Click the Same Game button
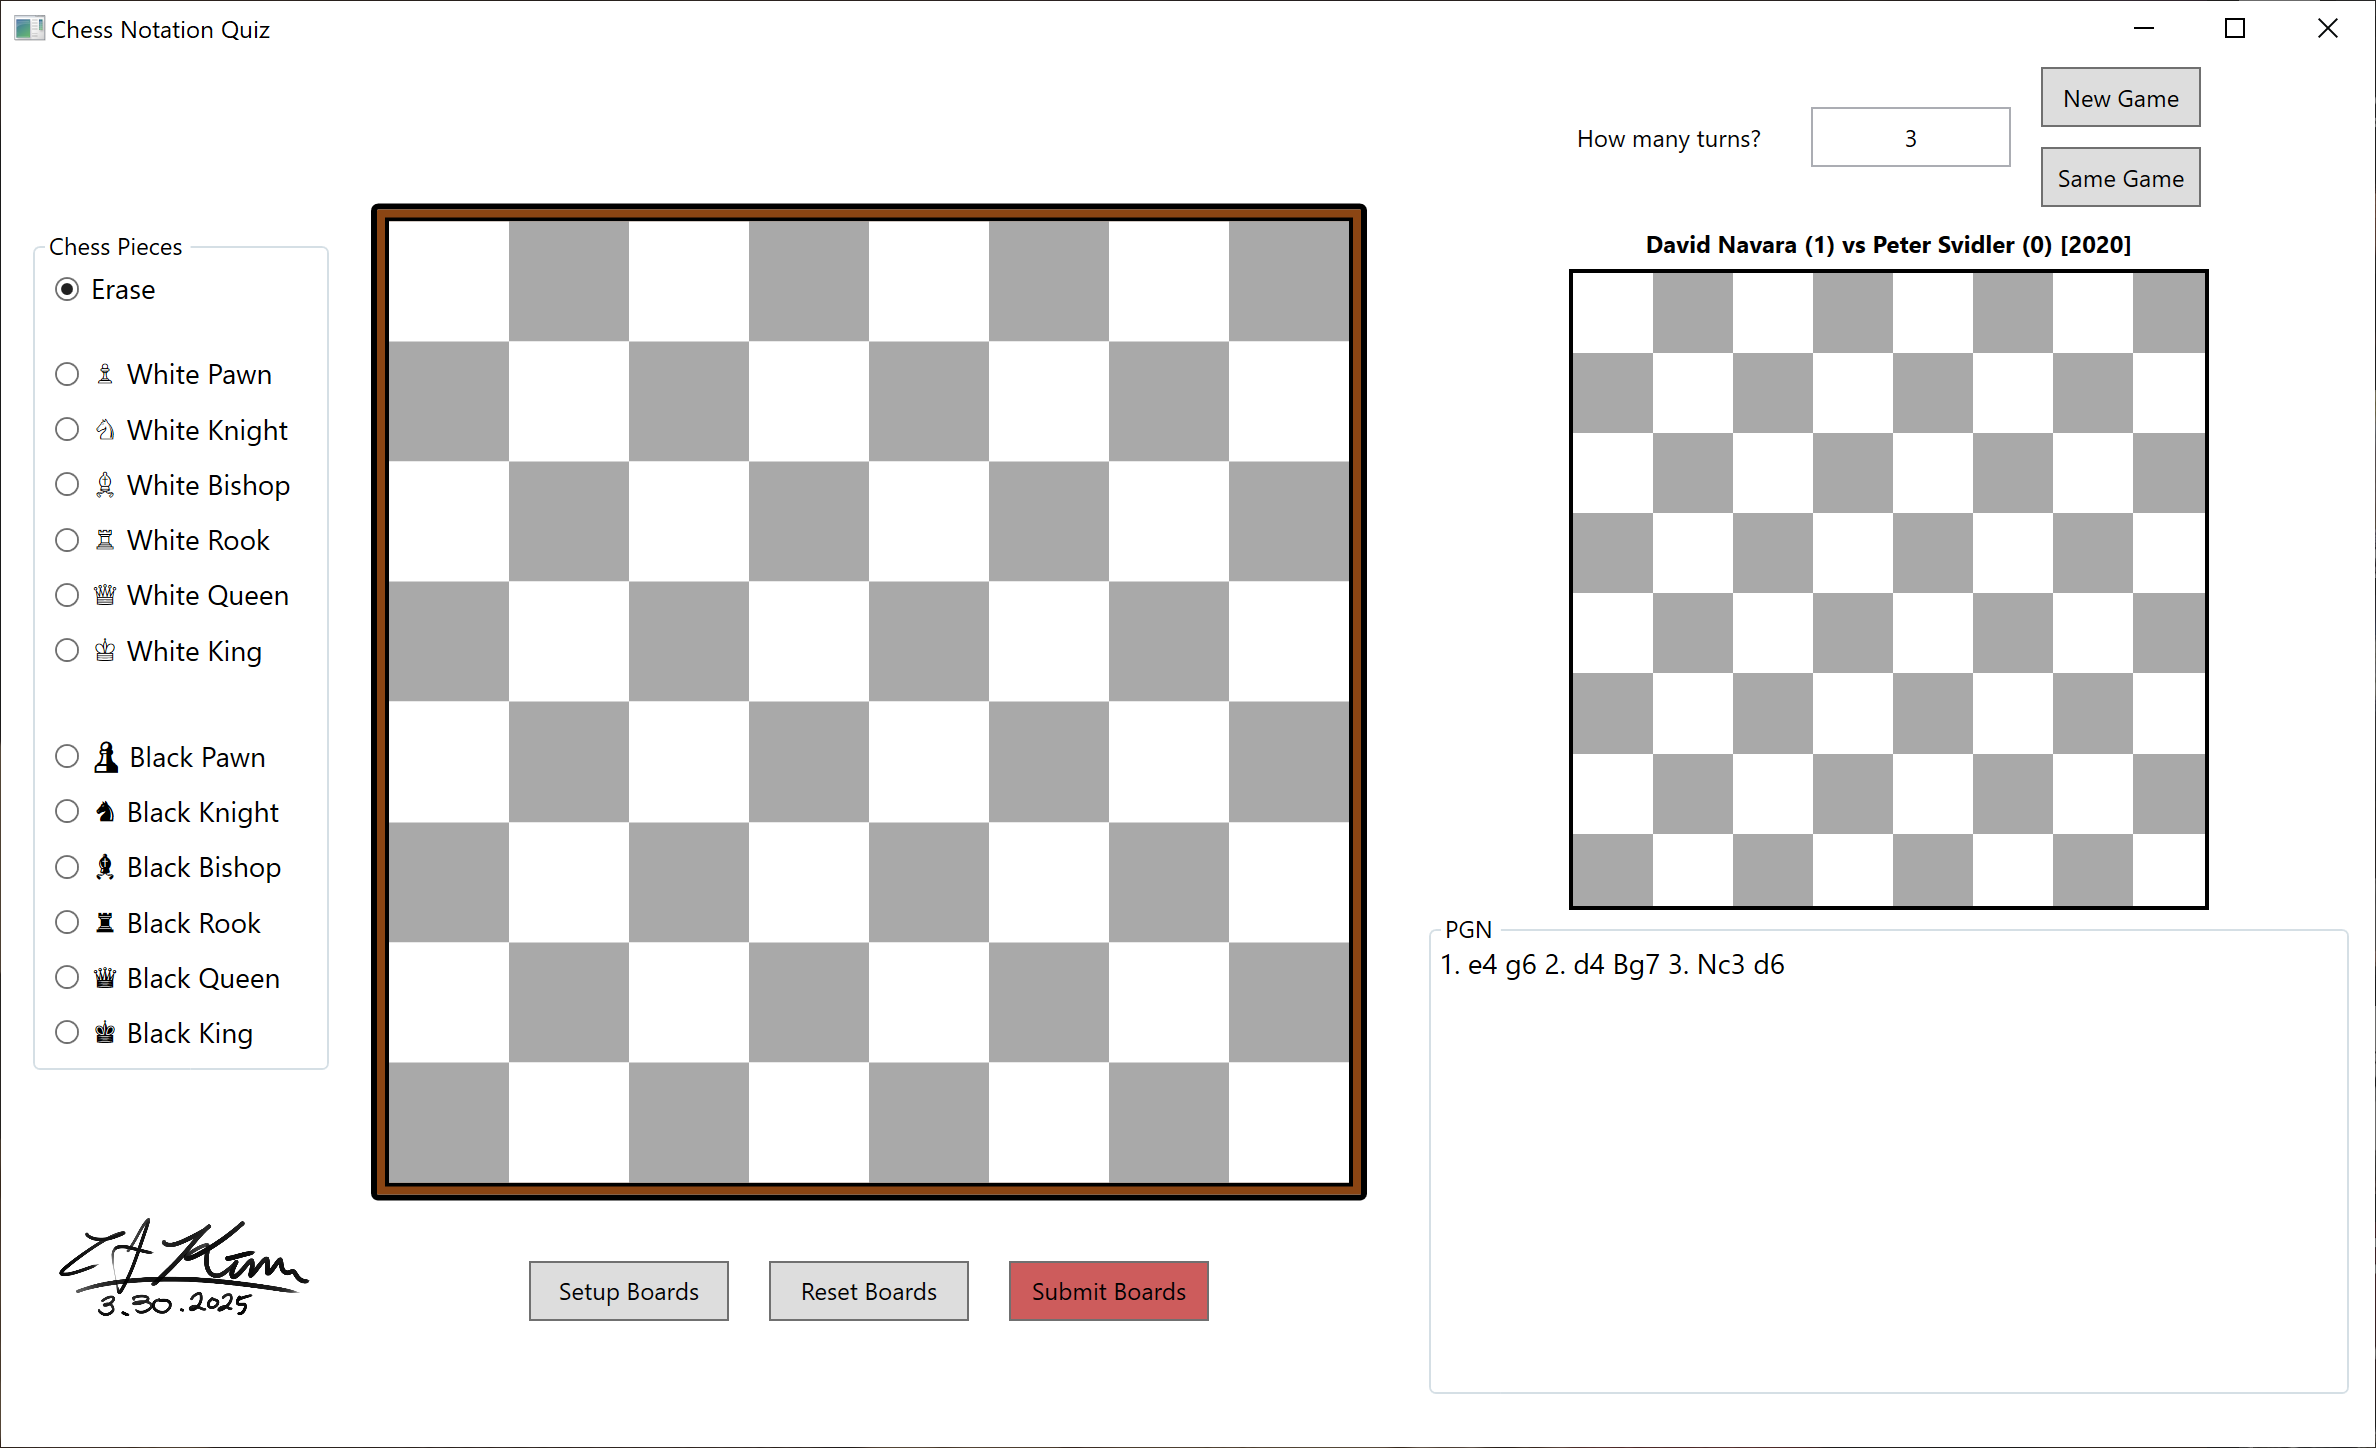This screenshot has height=1448, width=2376. [x=2120, y=178]
